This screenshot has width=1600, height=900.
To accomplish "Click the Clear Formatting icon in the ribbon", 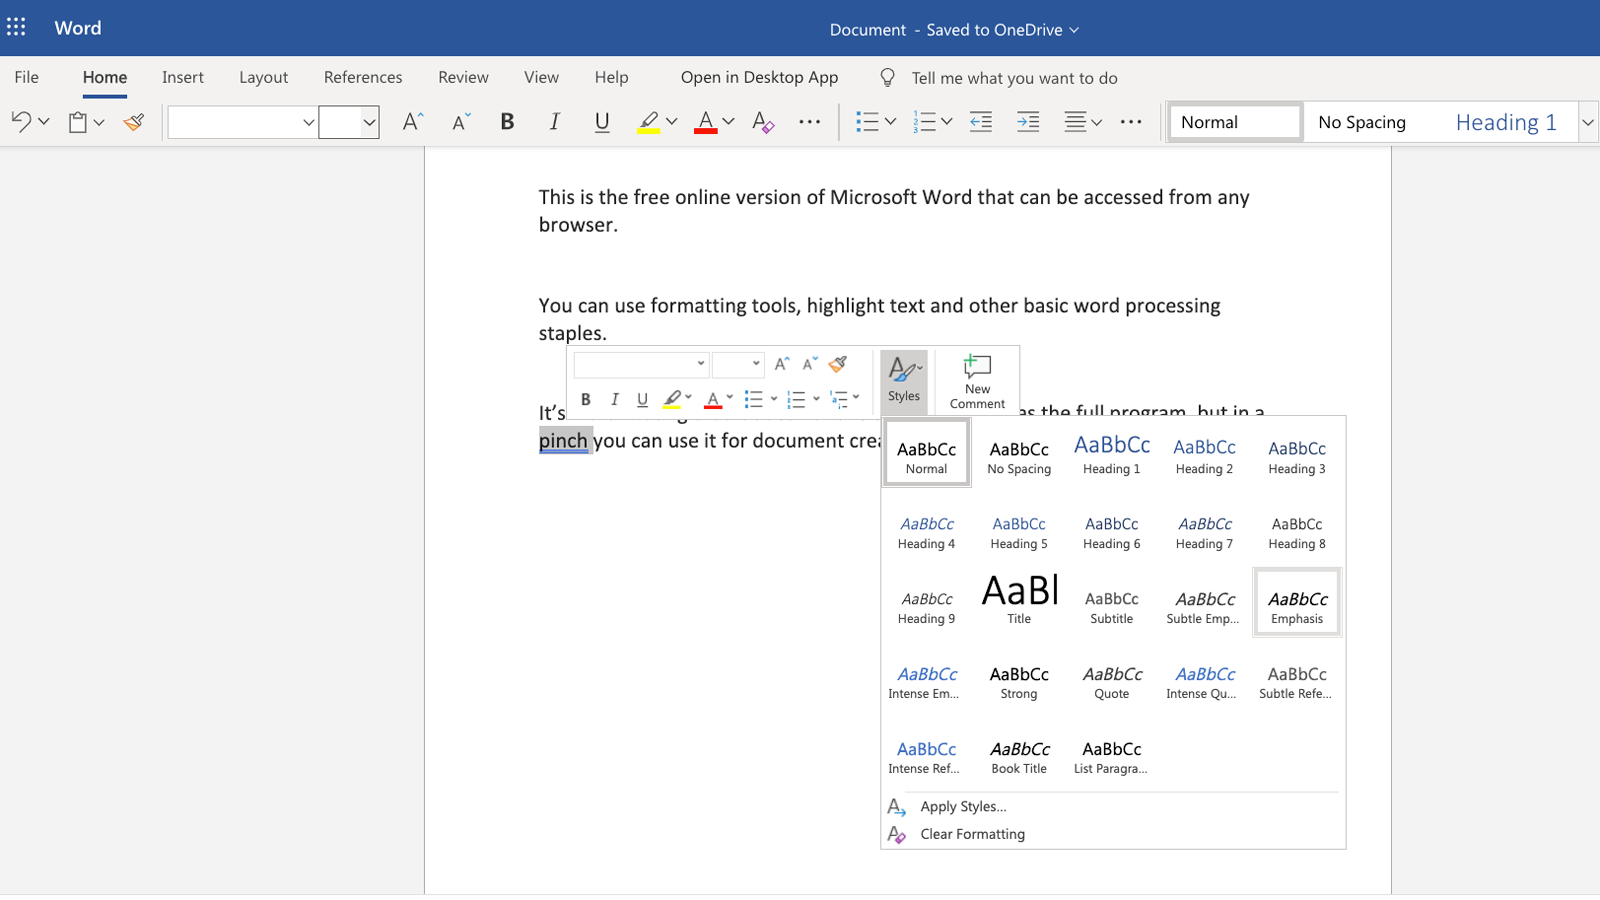I will (x=763, y=122).
